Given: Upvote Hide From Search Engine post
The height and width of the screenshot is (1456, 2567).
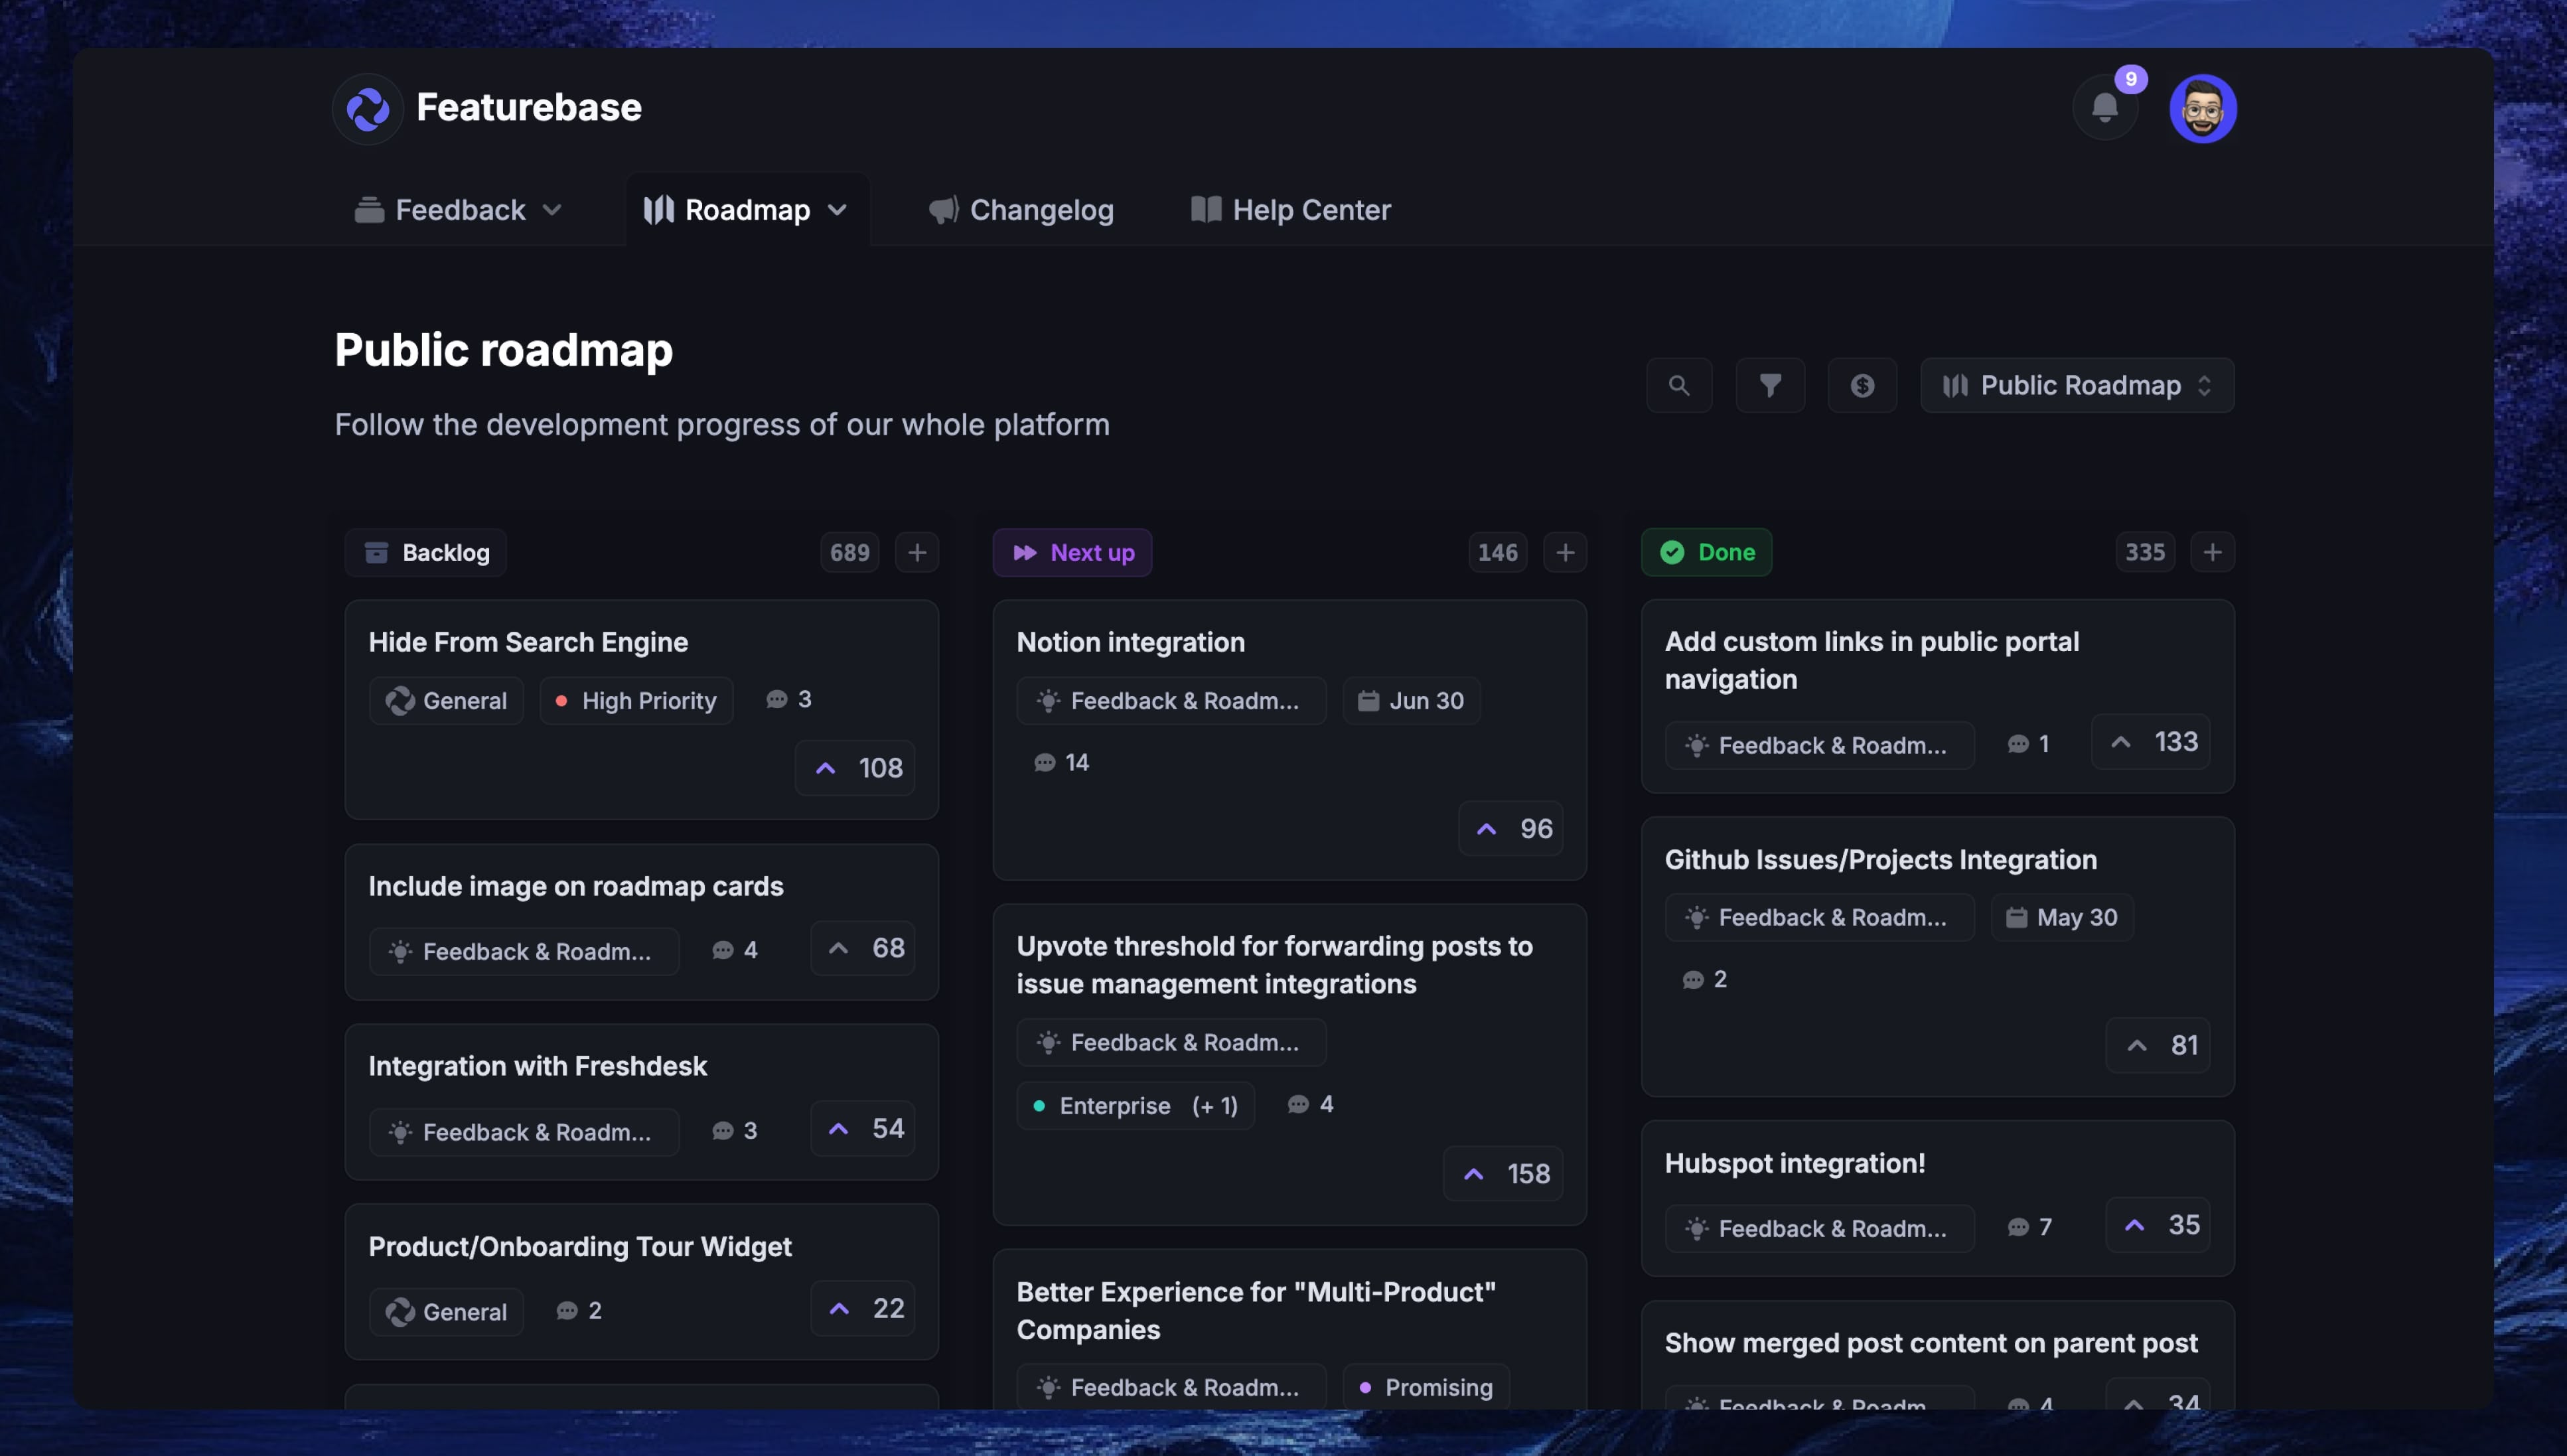Looking at the screenshot, I should (x=855, y=767).
